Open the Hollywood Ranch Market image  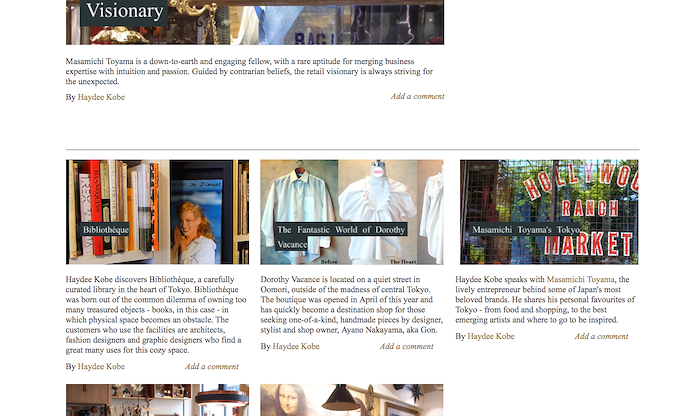549,212
